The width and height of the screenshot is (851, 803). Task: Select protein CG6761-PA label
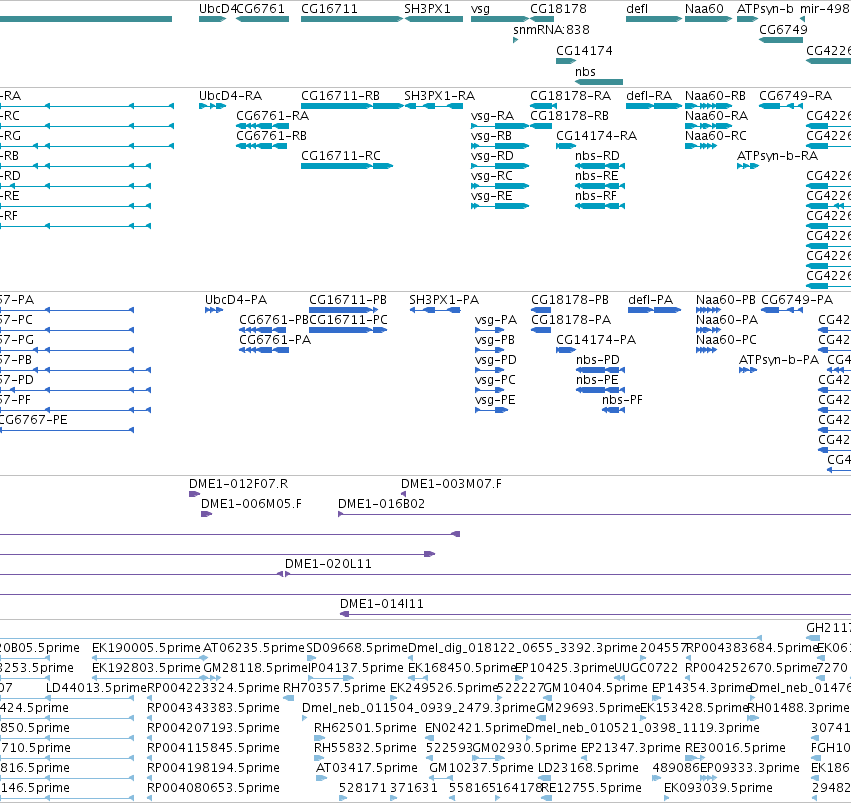coord(275,340)
